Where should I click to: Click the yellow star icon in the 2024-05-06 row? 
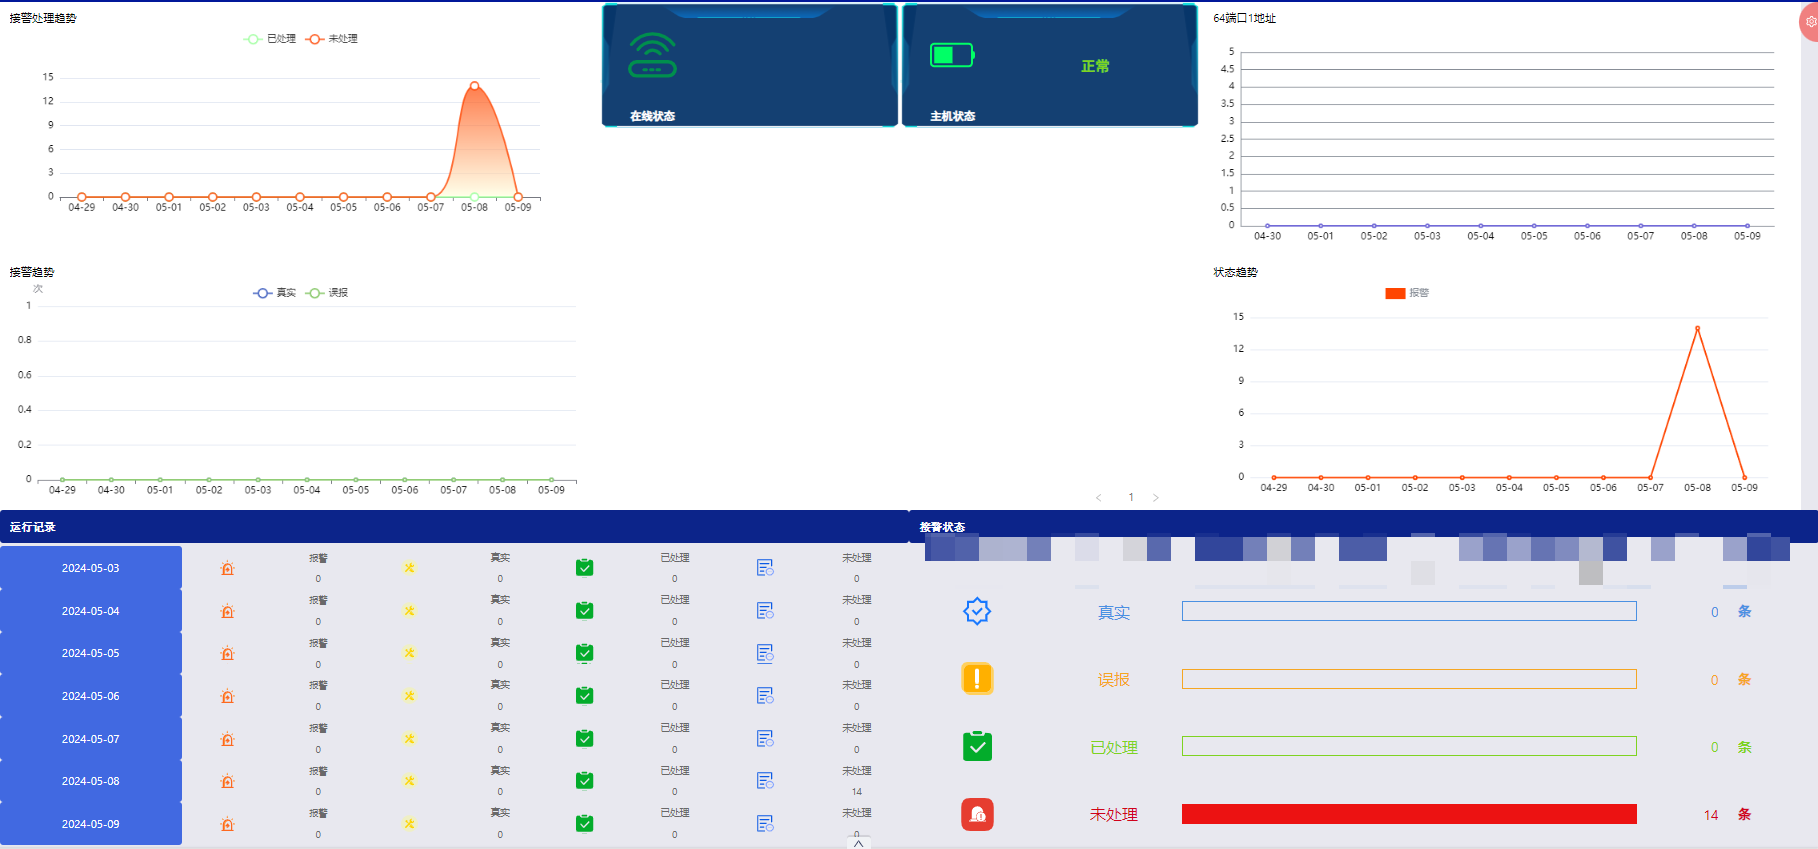[x=409, y=696]
